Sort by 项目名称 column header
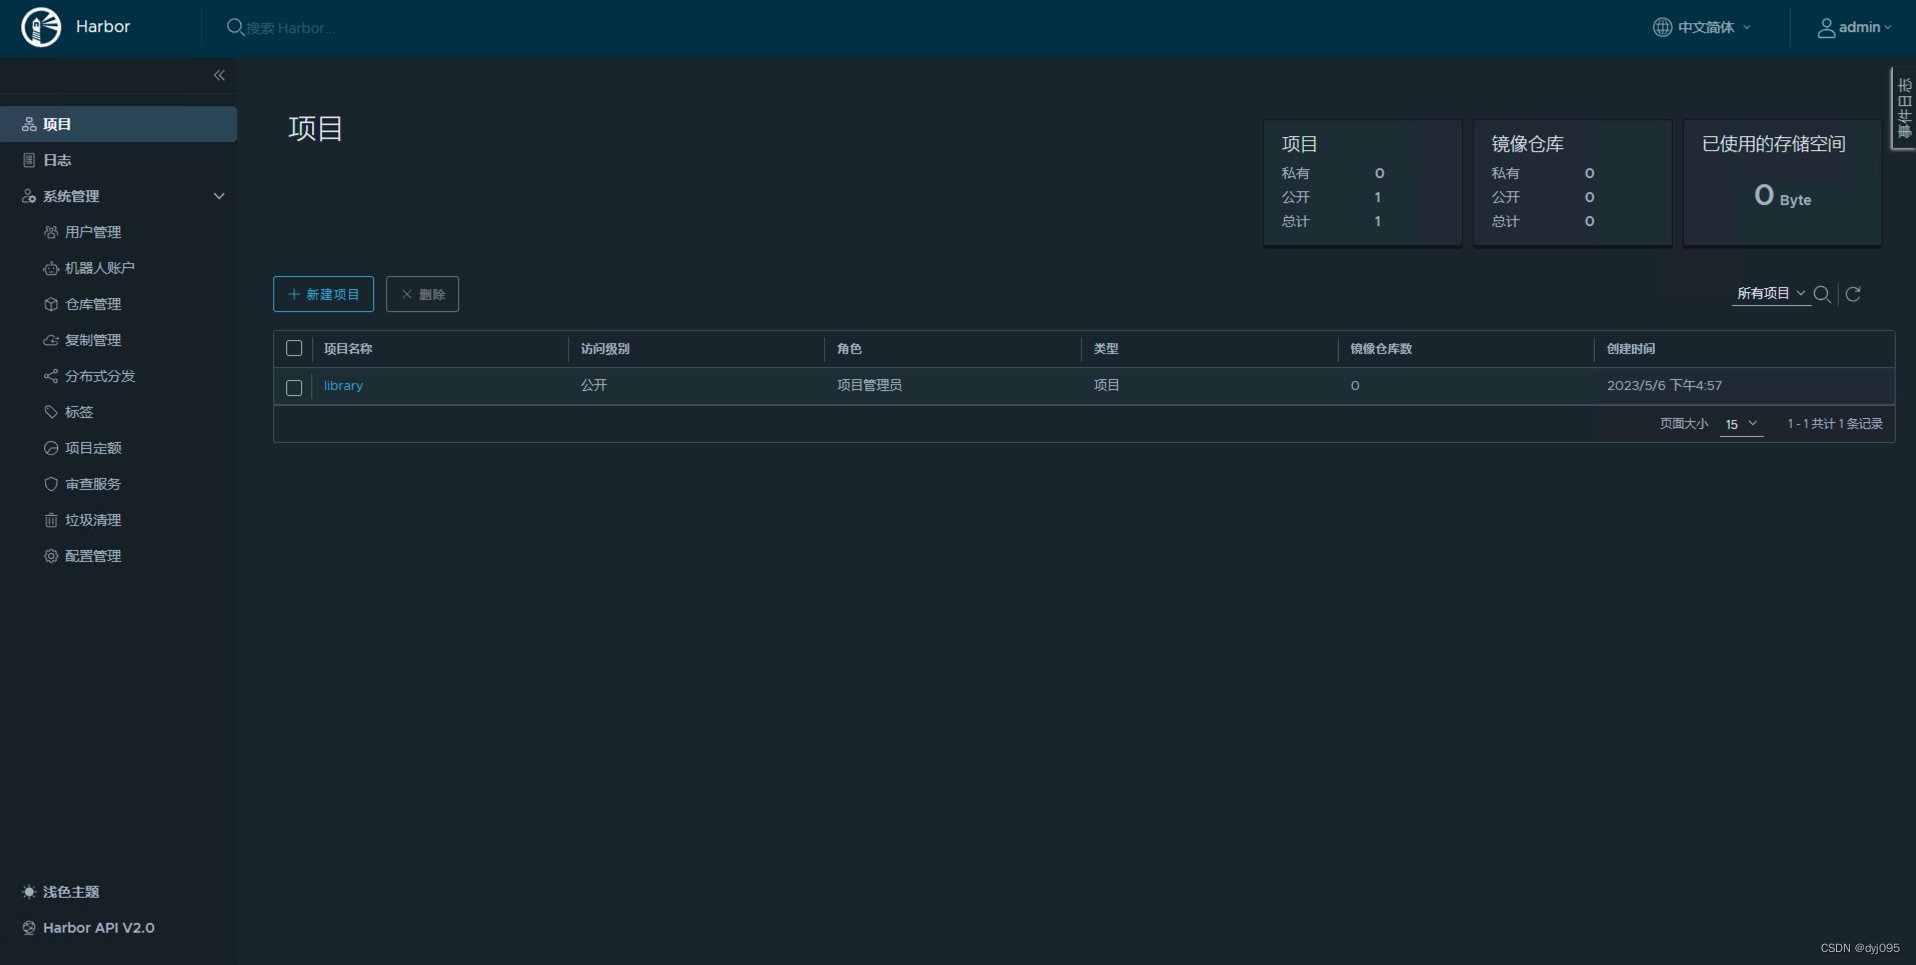 coord(348,349)
